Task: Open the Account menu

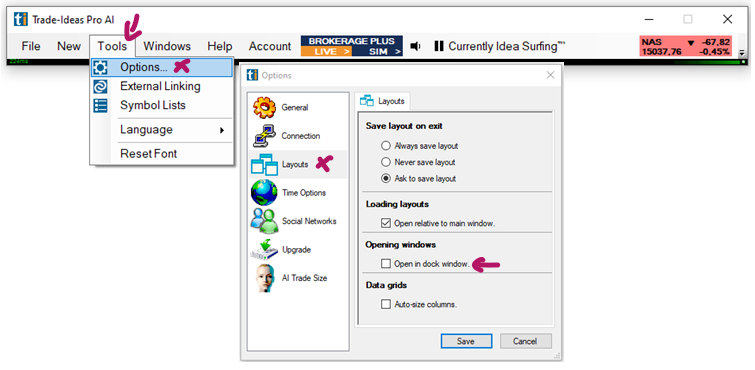Action: point(270,46)
